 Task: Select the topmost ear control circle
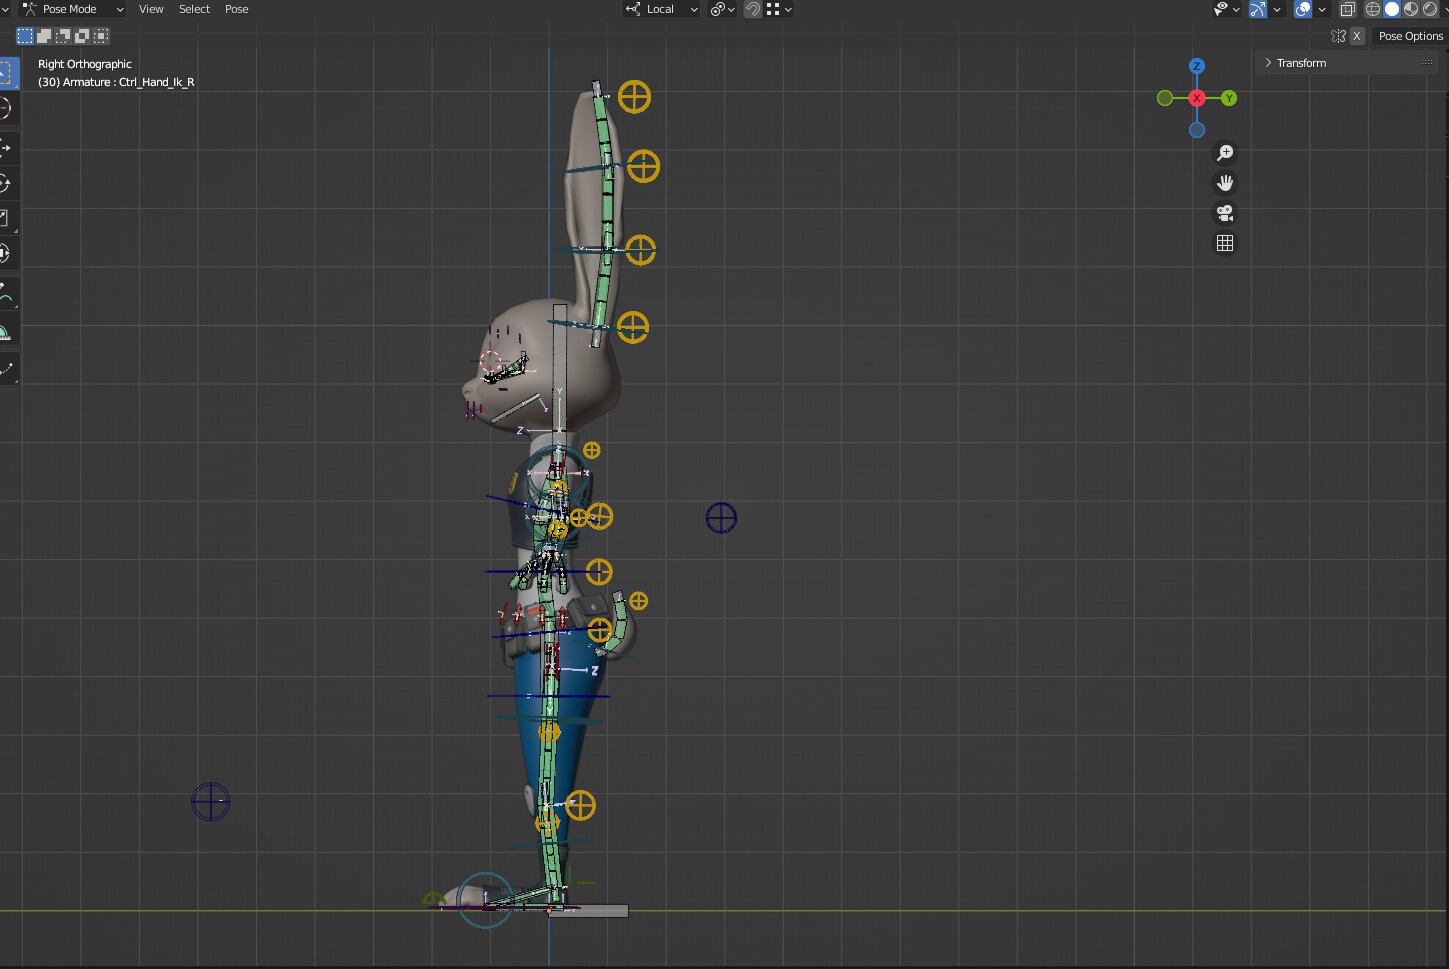tap(634, 97)
